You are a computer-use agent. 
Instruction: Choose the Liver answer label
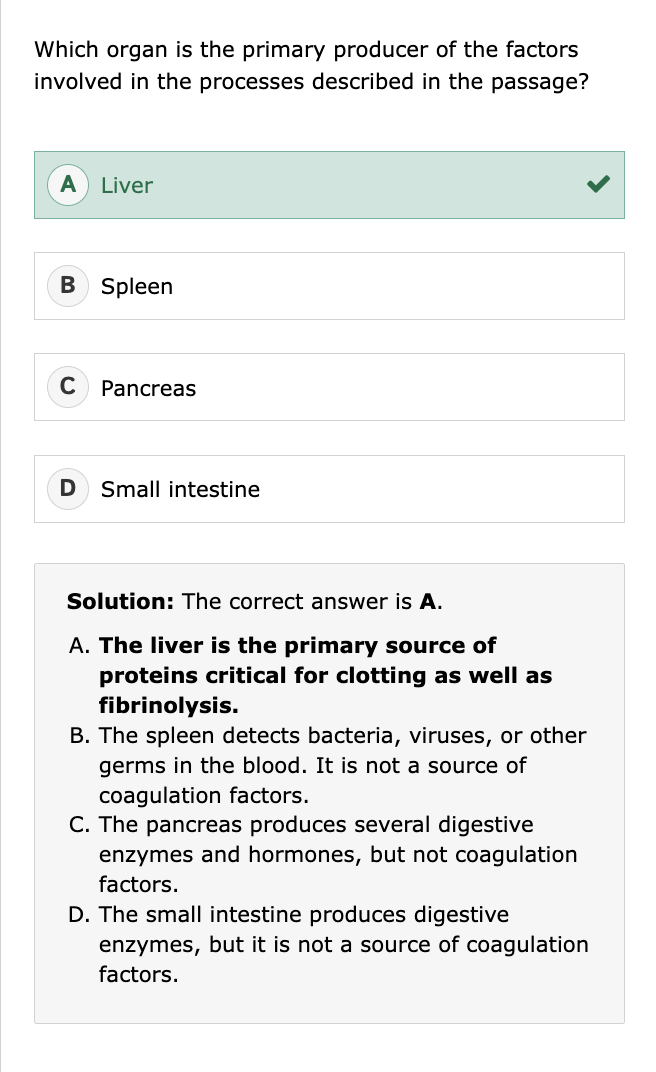[x=127, y=185]
